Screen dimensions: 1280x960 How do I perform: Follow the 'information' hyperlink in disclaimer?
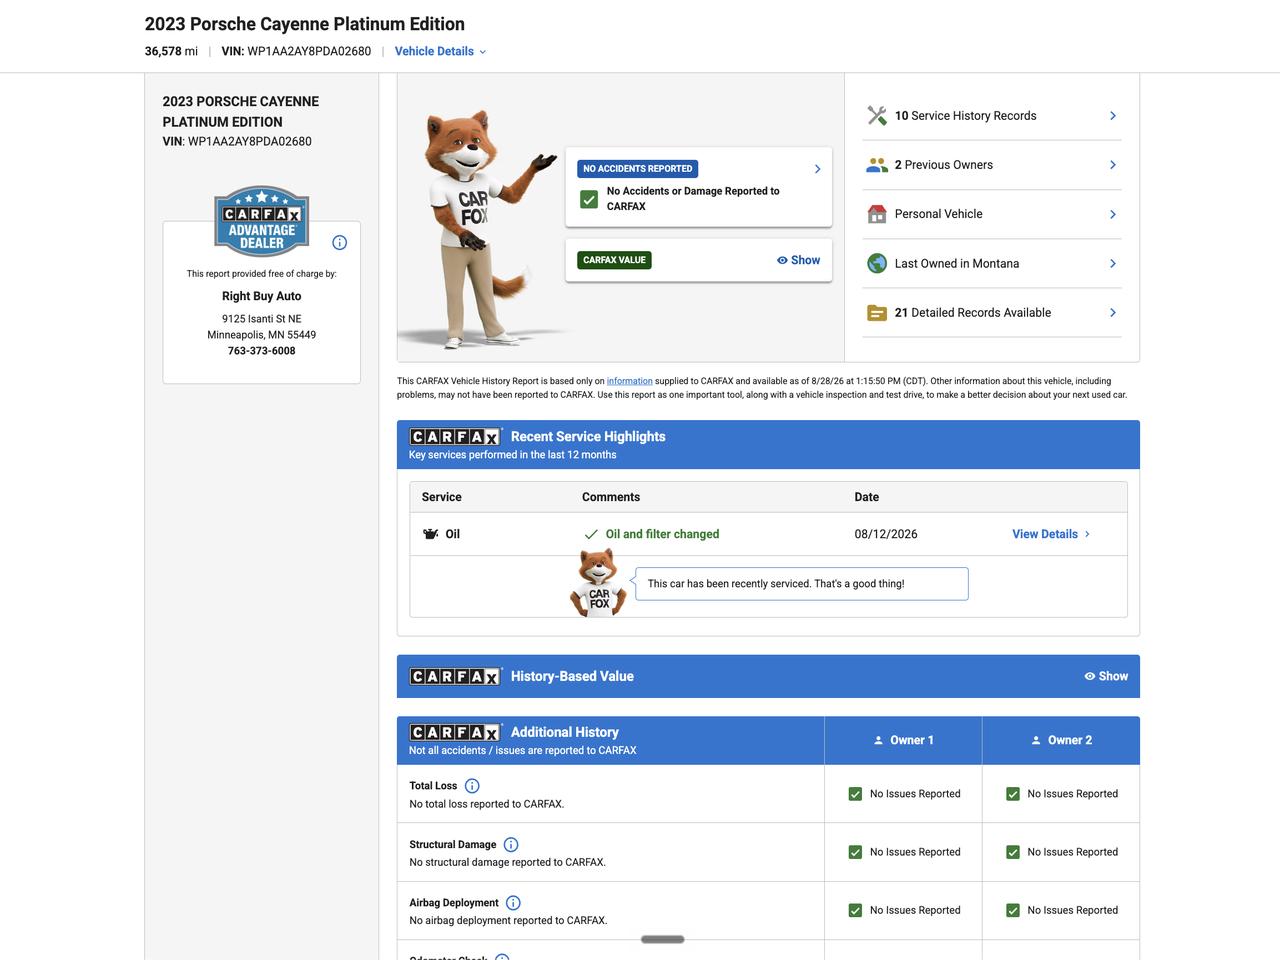coord(629,381)
